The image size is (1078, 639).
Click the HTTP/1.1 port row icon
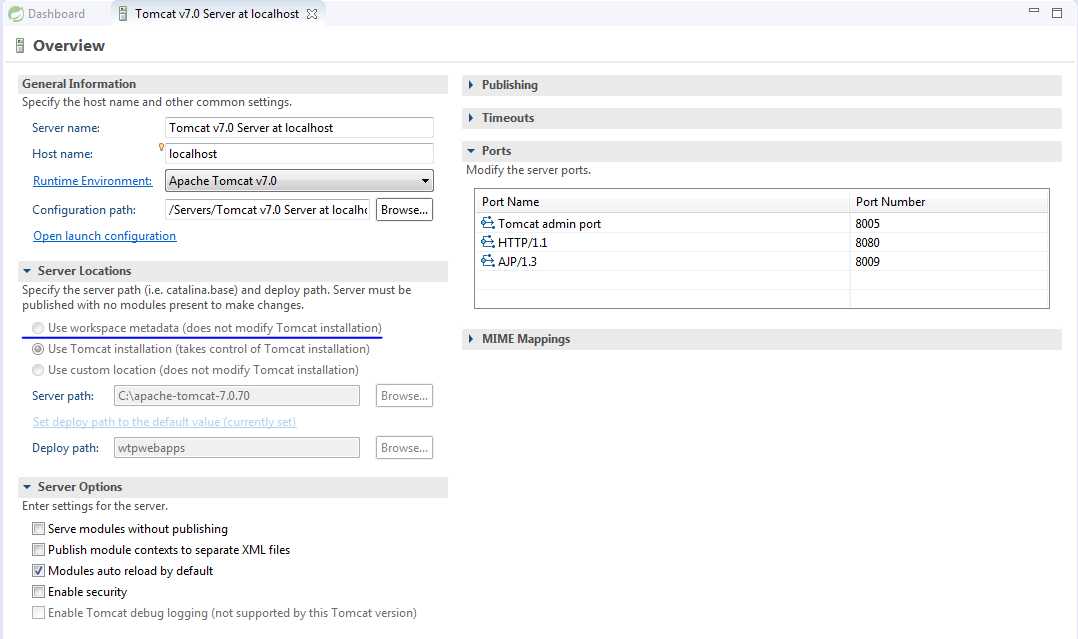[x=487, y=242]
